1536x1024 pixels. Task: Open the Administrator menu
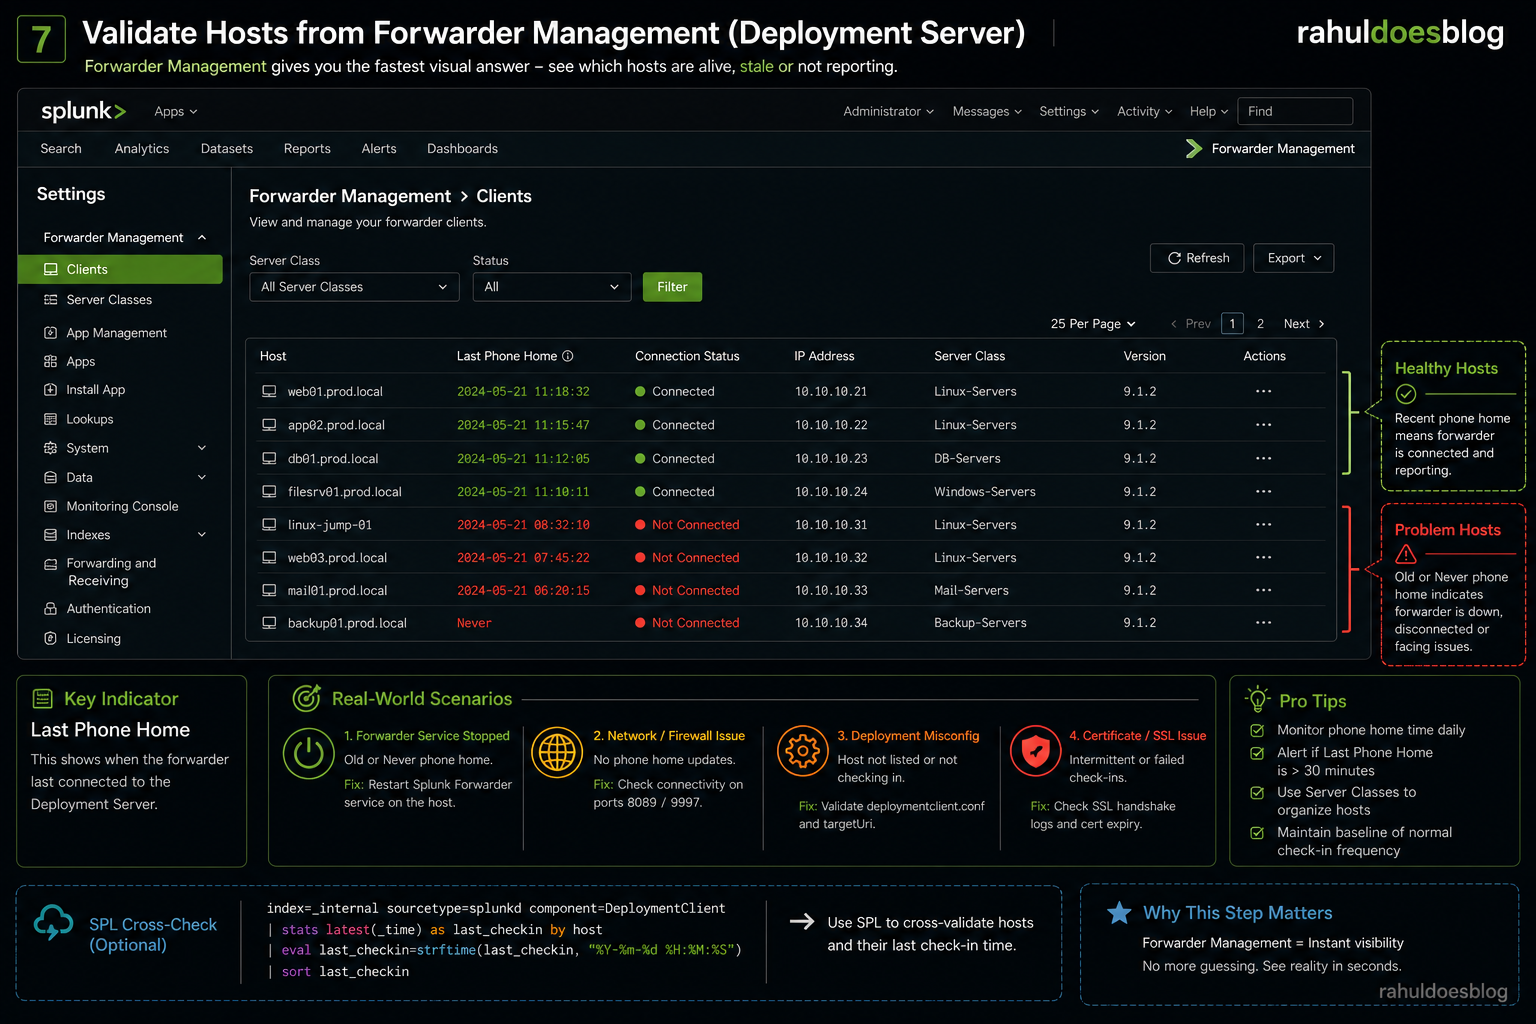[888, 112]
